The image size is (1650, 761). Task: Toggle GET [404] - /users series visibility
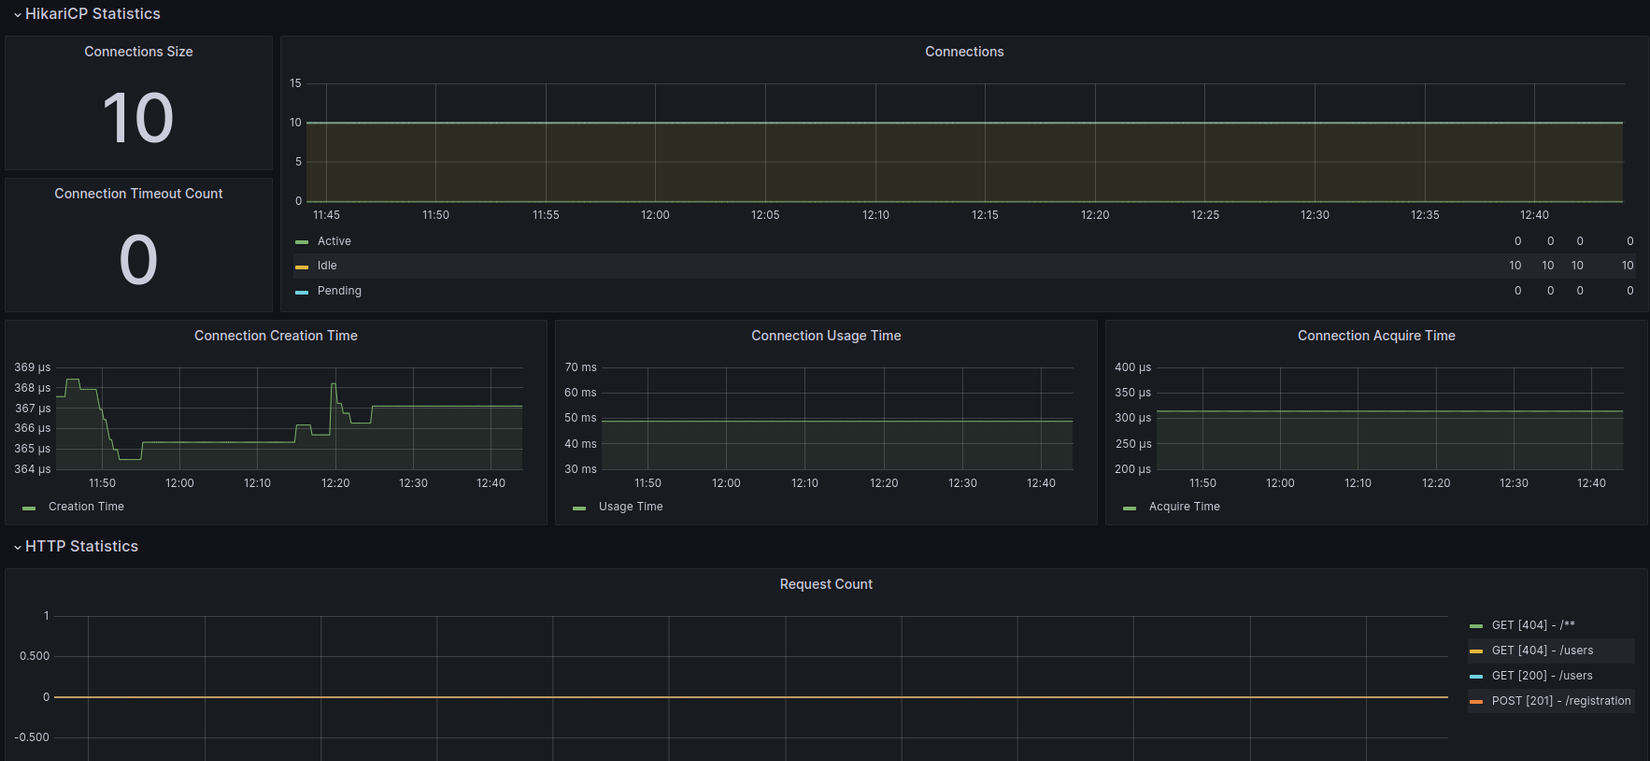1542,651
